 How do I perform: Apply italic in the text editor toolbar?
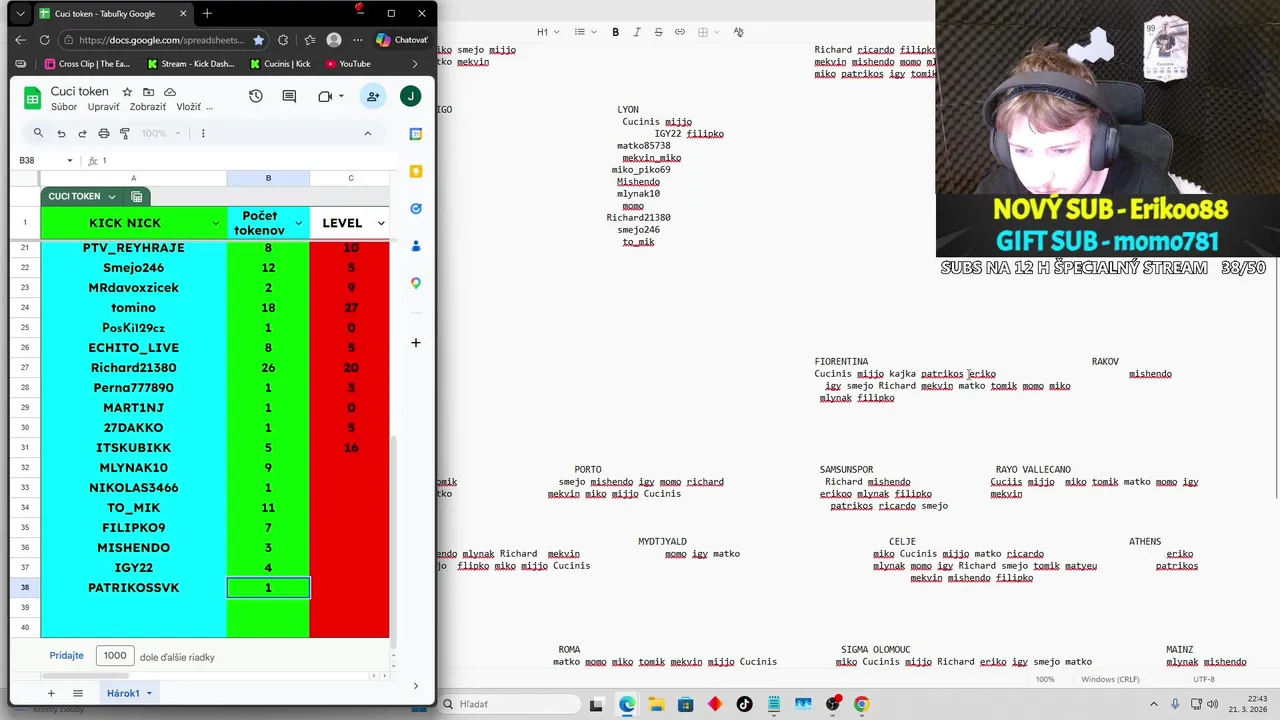point(637,32)
